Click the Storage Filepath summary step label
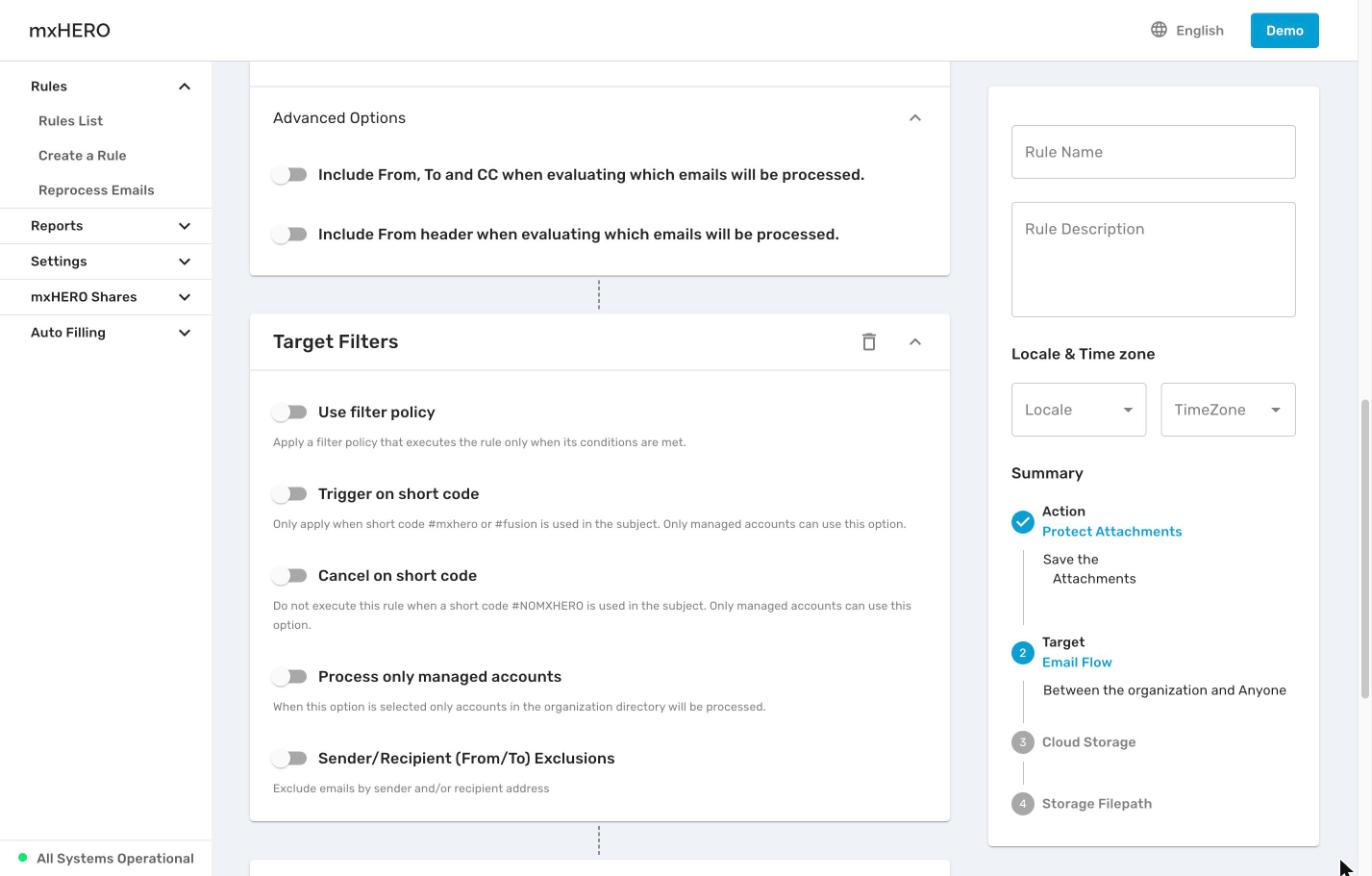This screenshot has height=876, width=1372. coord(1097,804)
